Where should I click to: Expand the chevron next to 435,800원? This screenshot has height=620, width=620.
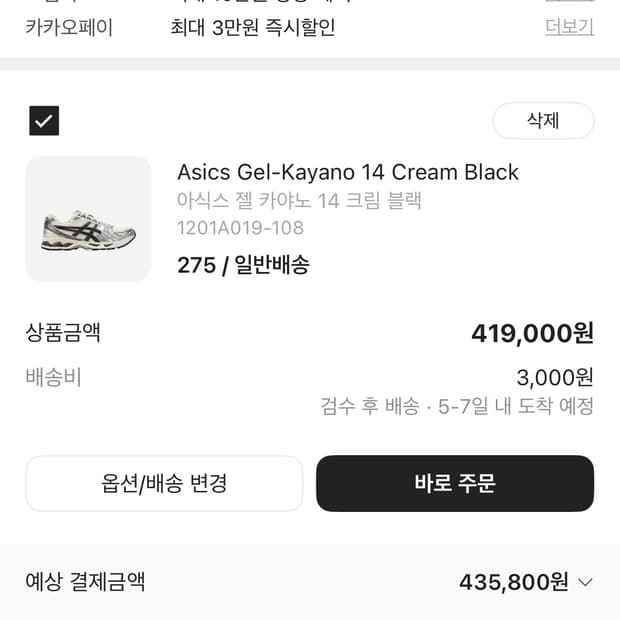(x=586, y=582)
